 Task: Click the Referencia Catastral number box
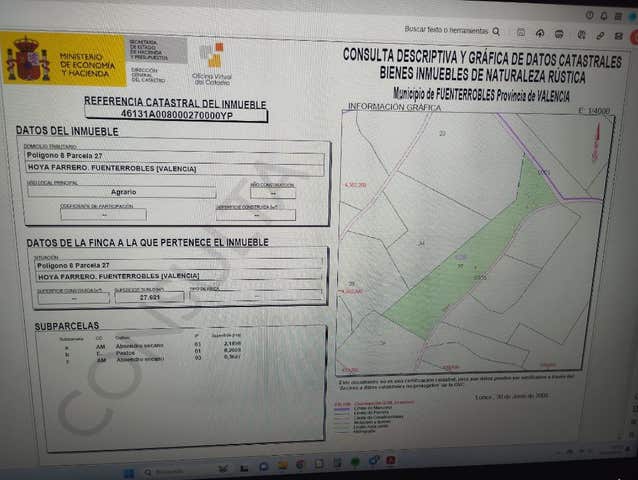pos(176,115)
